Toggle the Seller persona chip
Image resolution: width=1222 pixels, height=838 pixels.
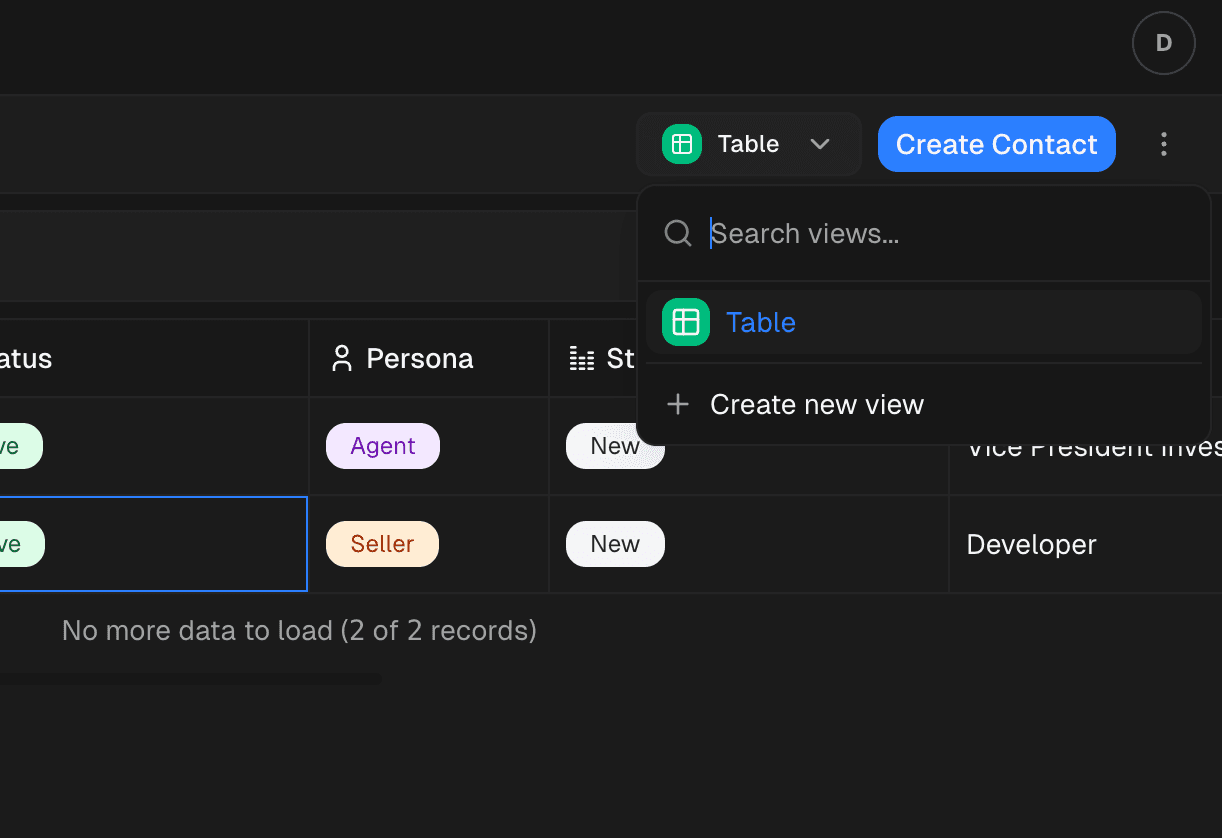point(382,543)
